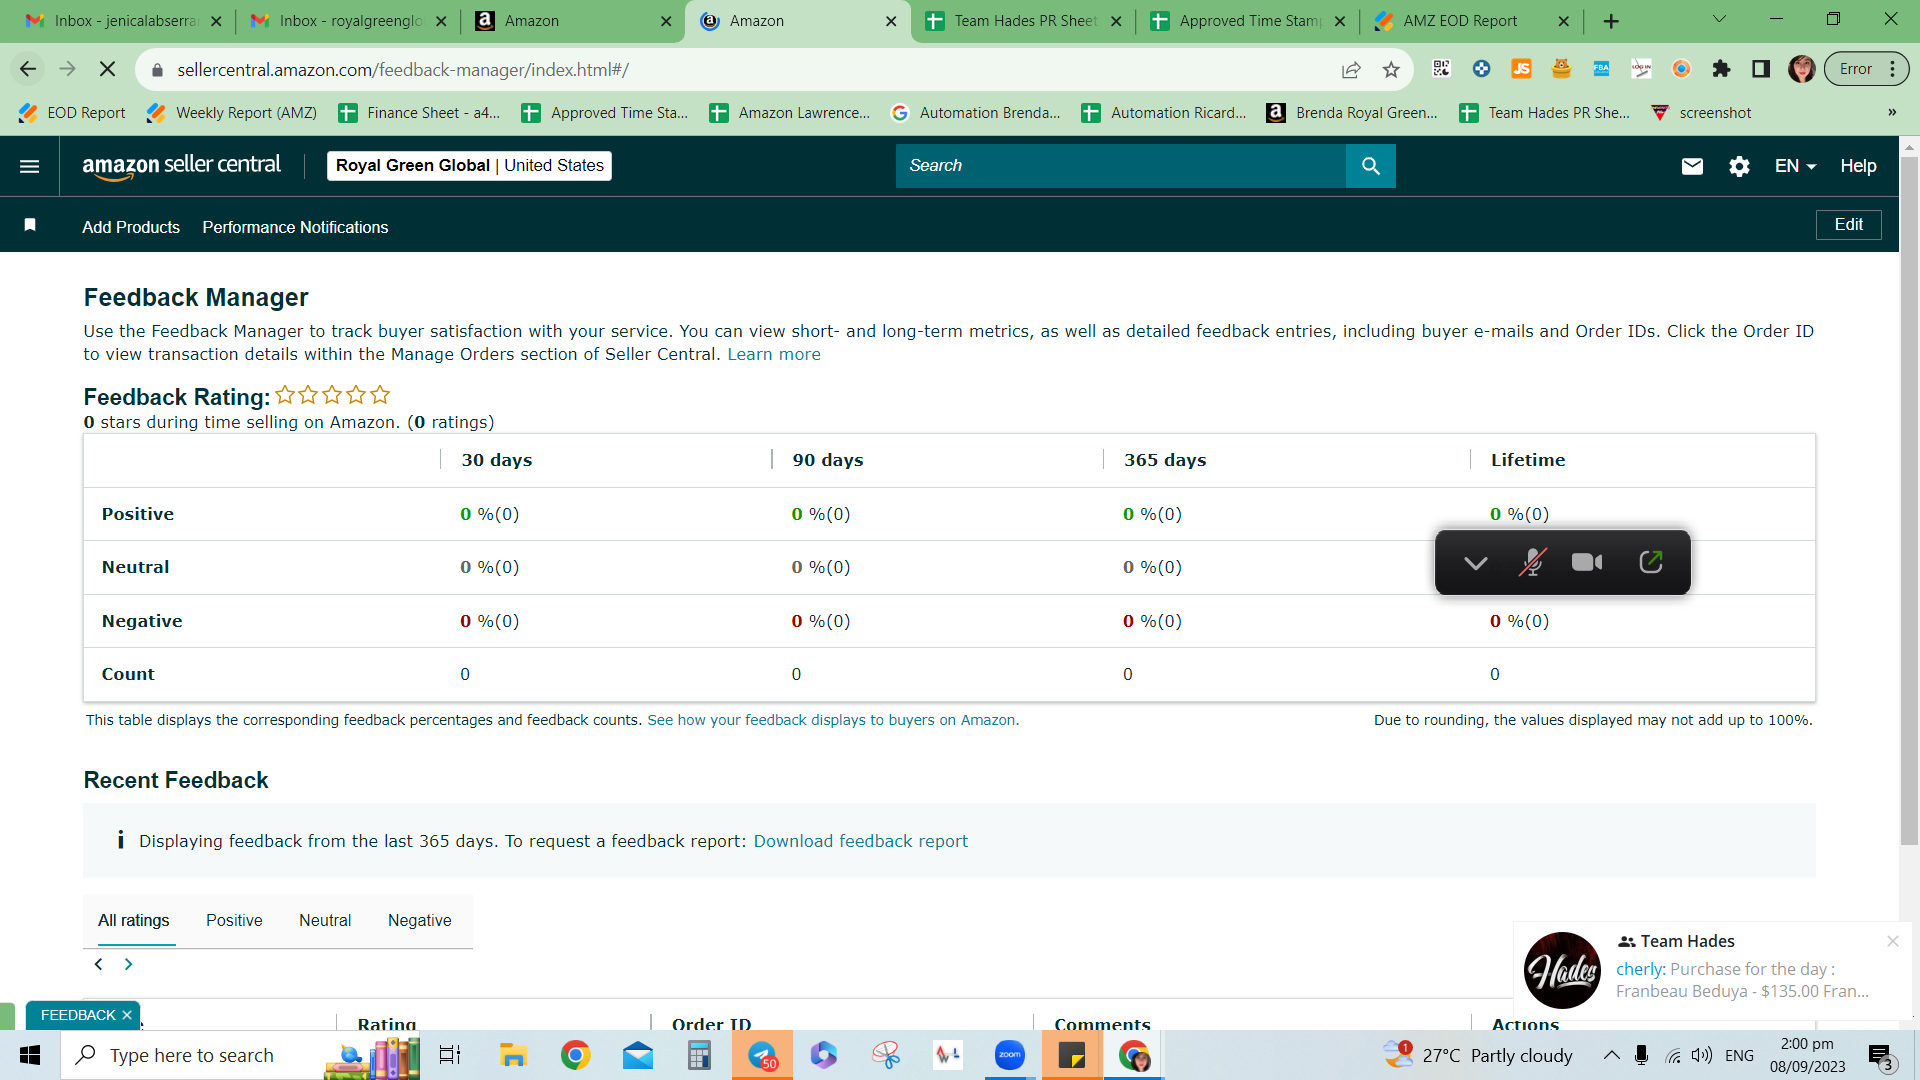The image size is (1920, 1080).
Task: Toggle the microphone in the Zoom mini bar
Action: (1532, 562)
